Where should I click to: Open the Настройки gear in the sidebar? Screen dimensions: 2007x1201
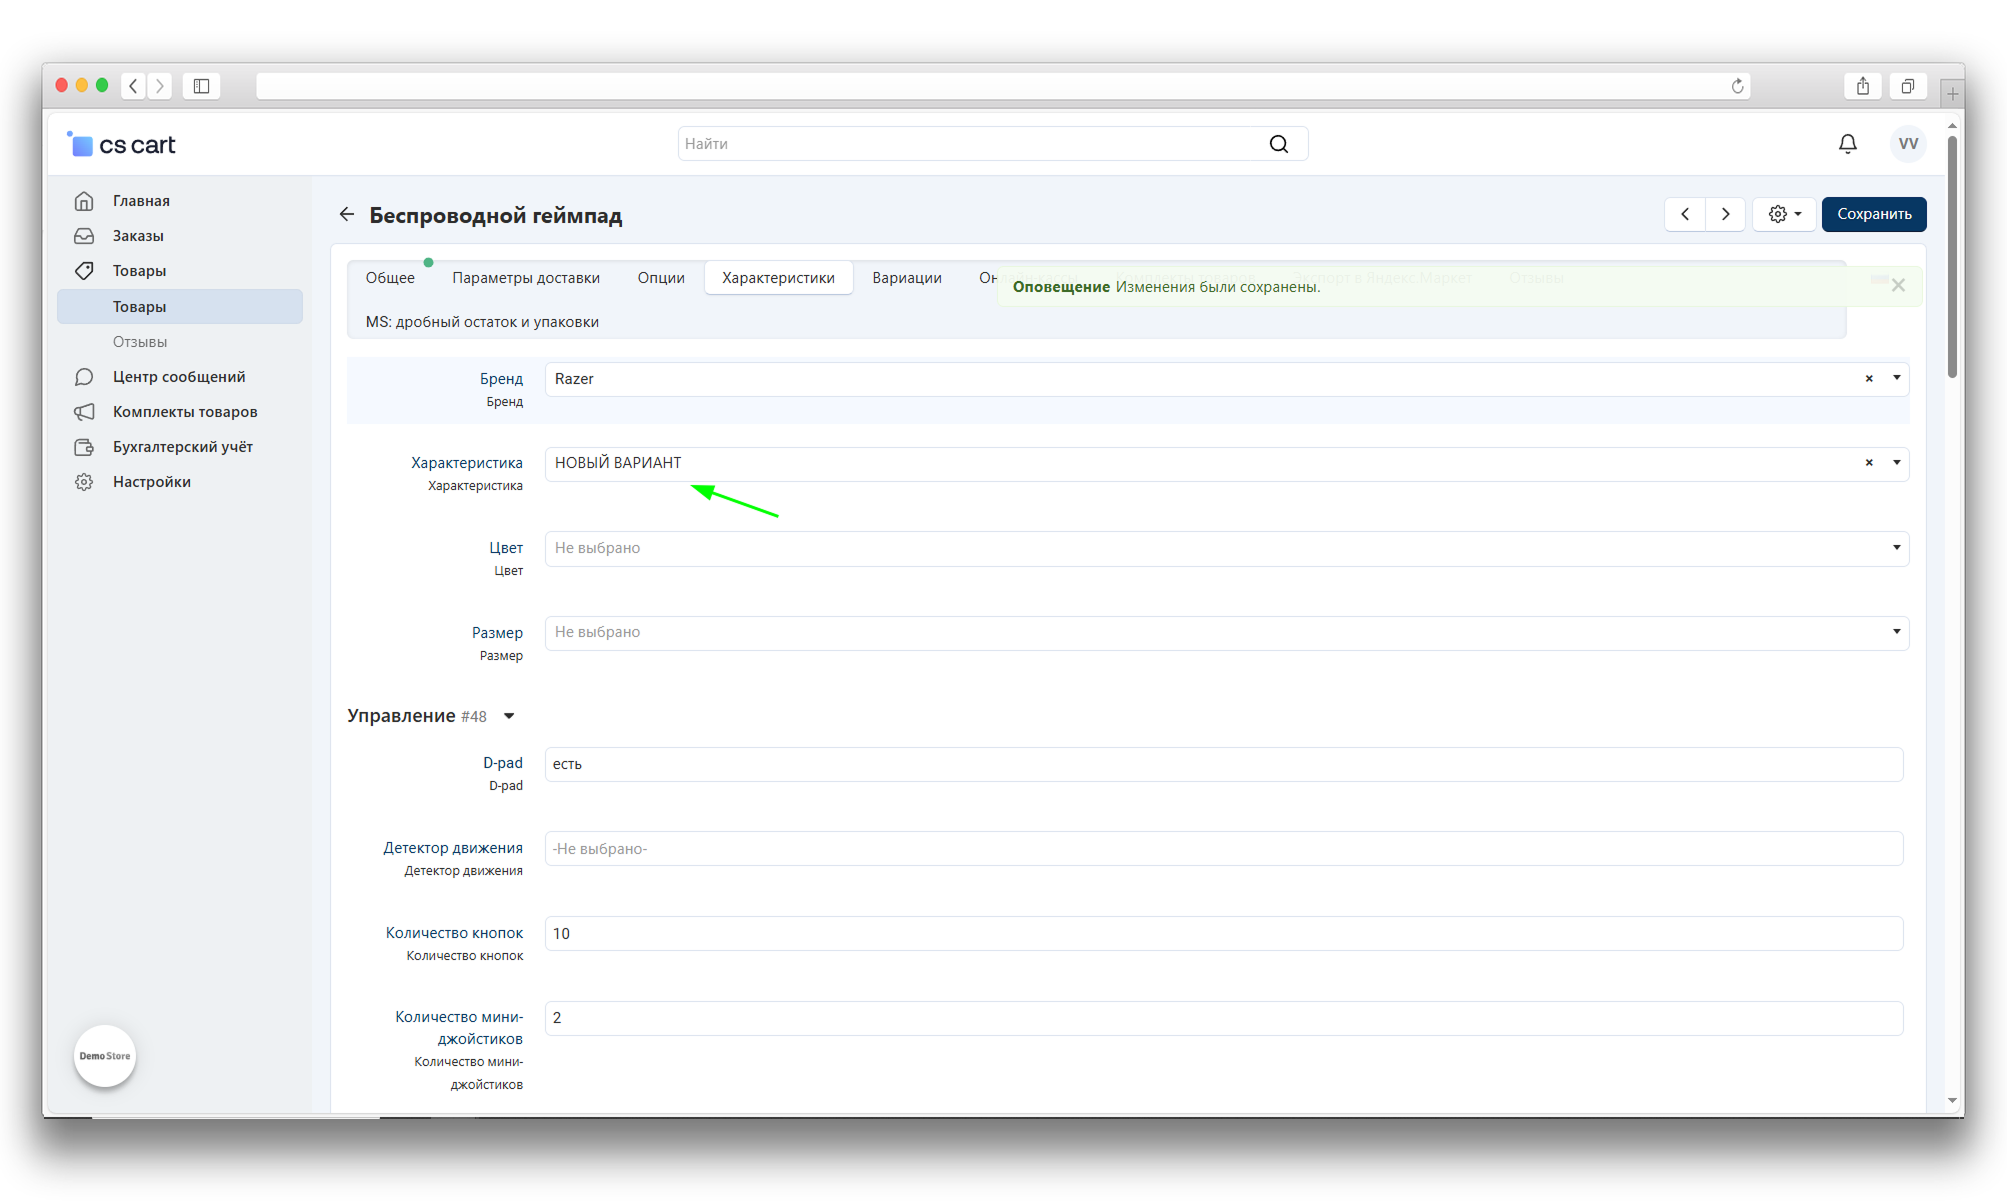click(84, 482)
